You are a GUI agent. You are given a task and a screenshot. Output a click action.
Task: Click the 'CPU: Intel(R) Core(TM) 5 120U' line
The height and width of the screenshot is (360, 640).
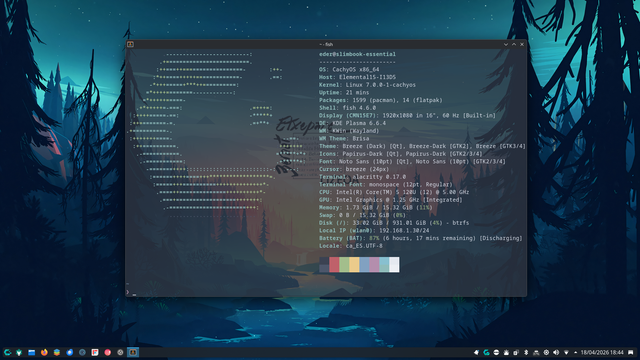(x=394, y=192)
